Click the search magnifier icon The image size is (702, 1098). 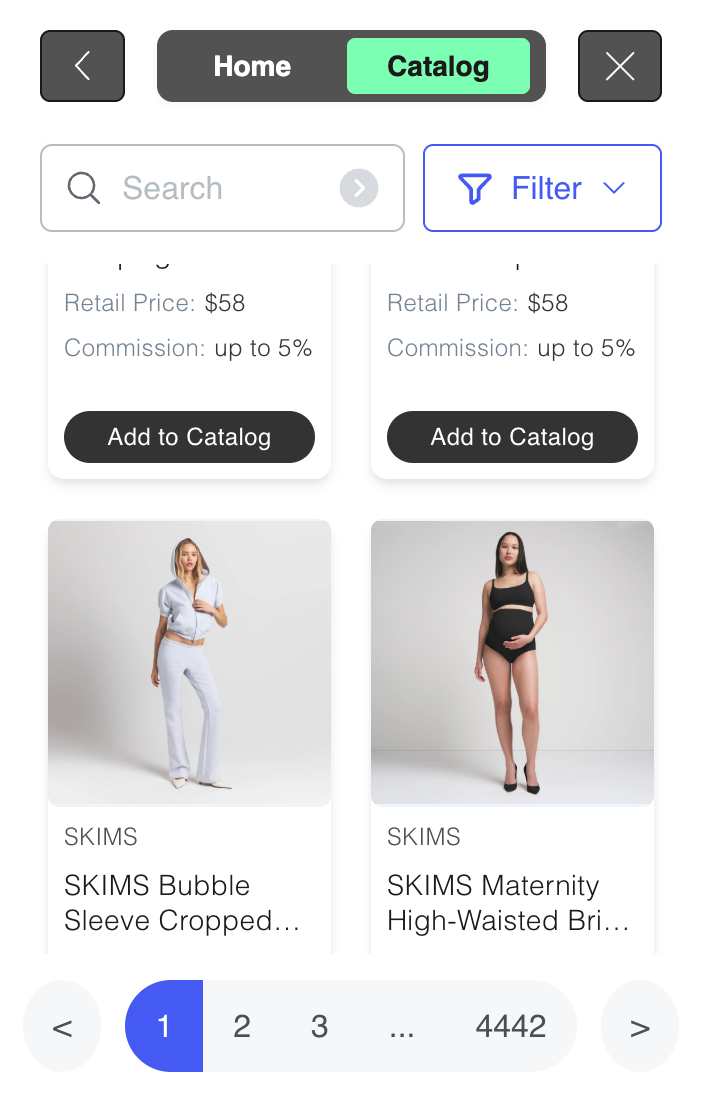click(84, 188)
